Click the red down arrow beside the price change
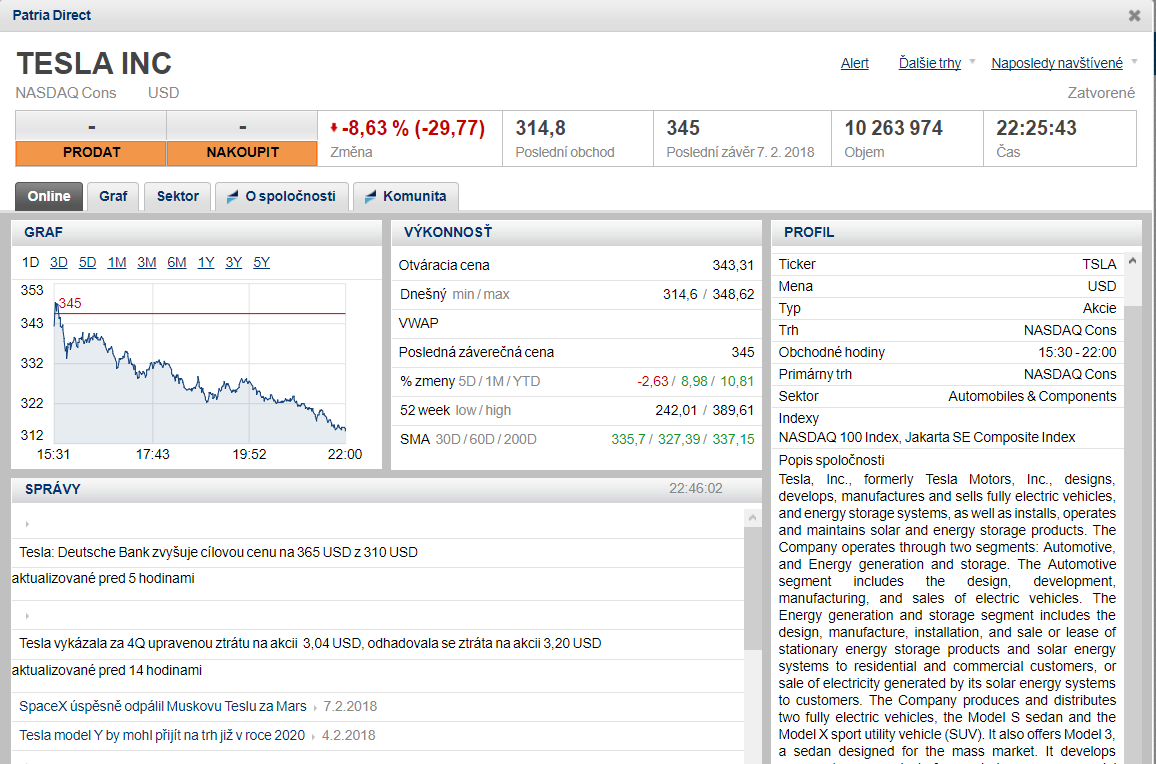Screen dimensions: 1156x764 click(334, 128)
